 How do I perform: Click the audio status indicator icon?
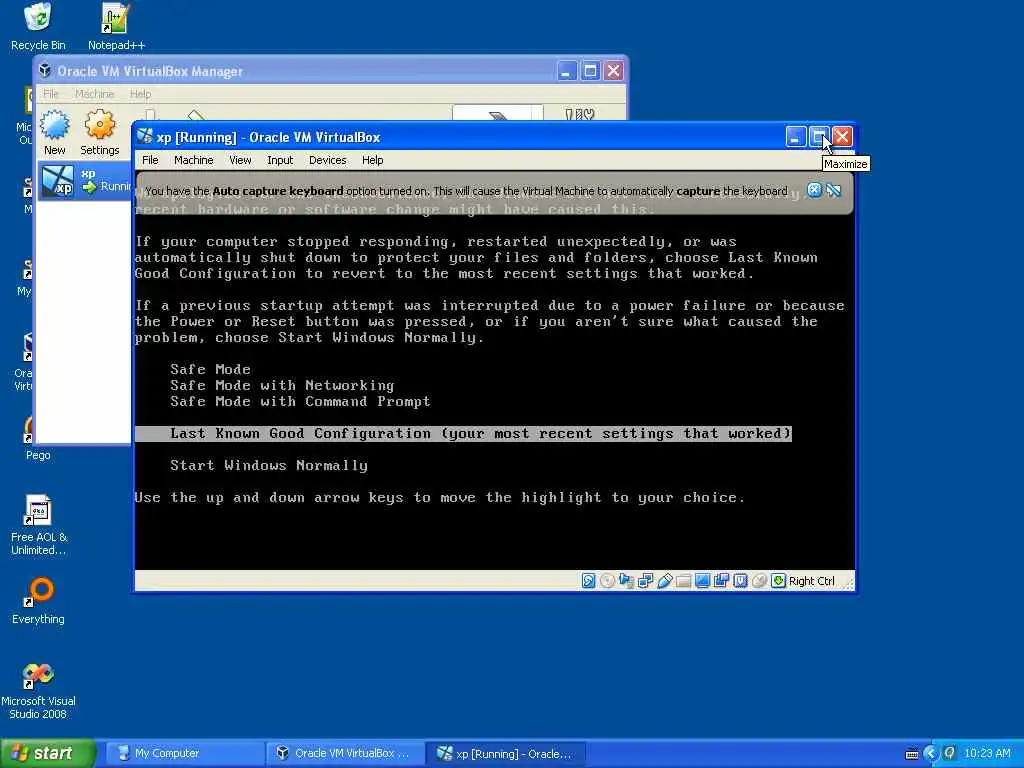click(626, 581)
